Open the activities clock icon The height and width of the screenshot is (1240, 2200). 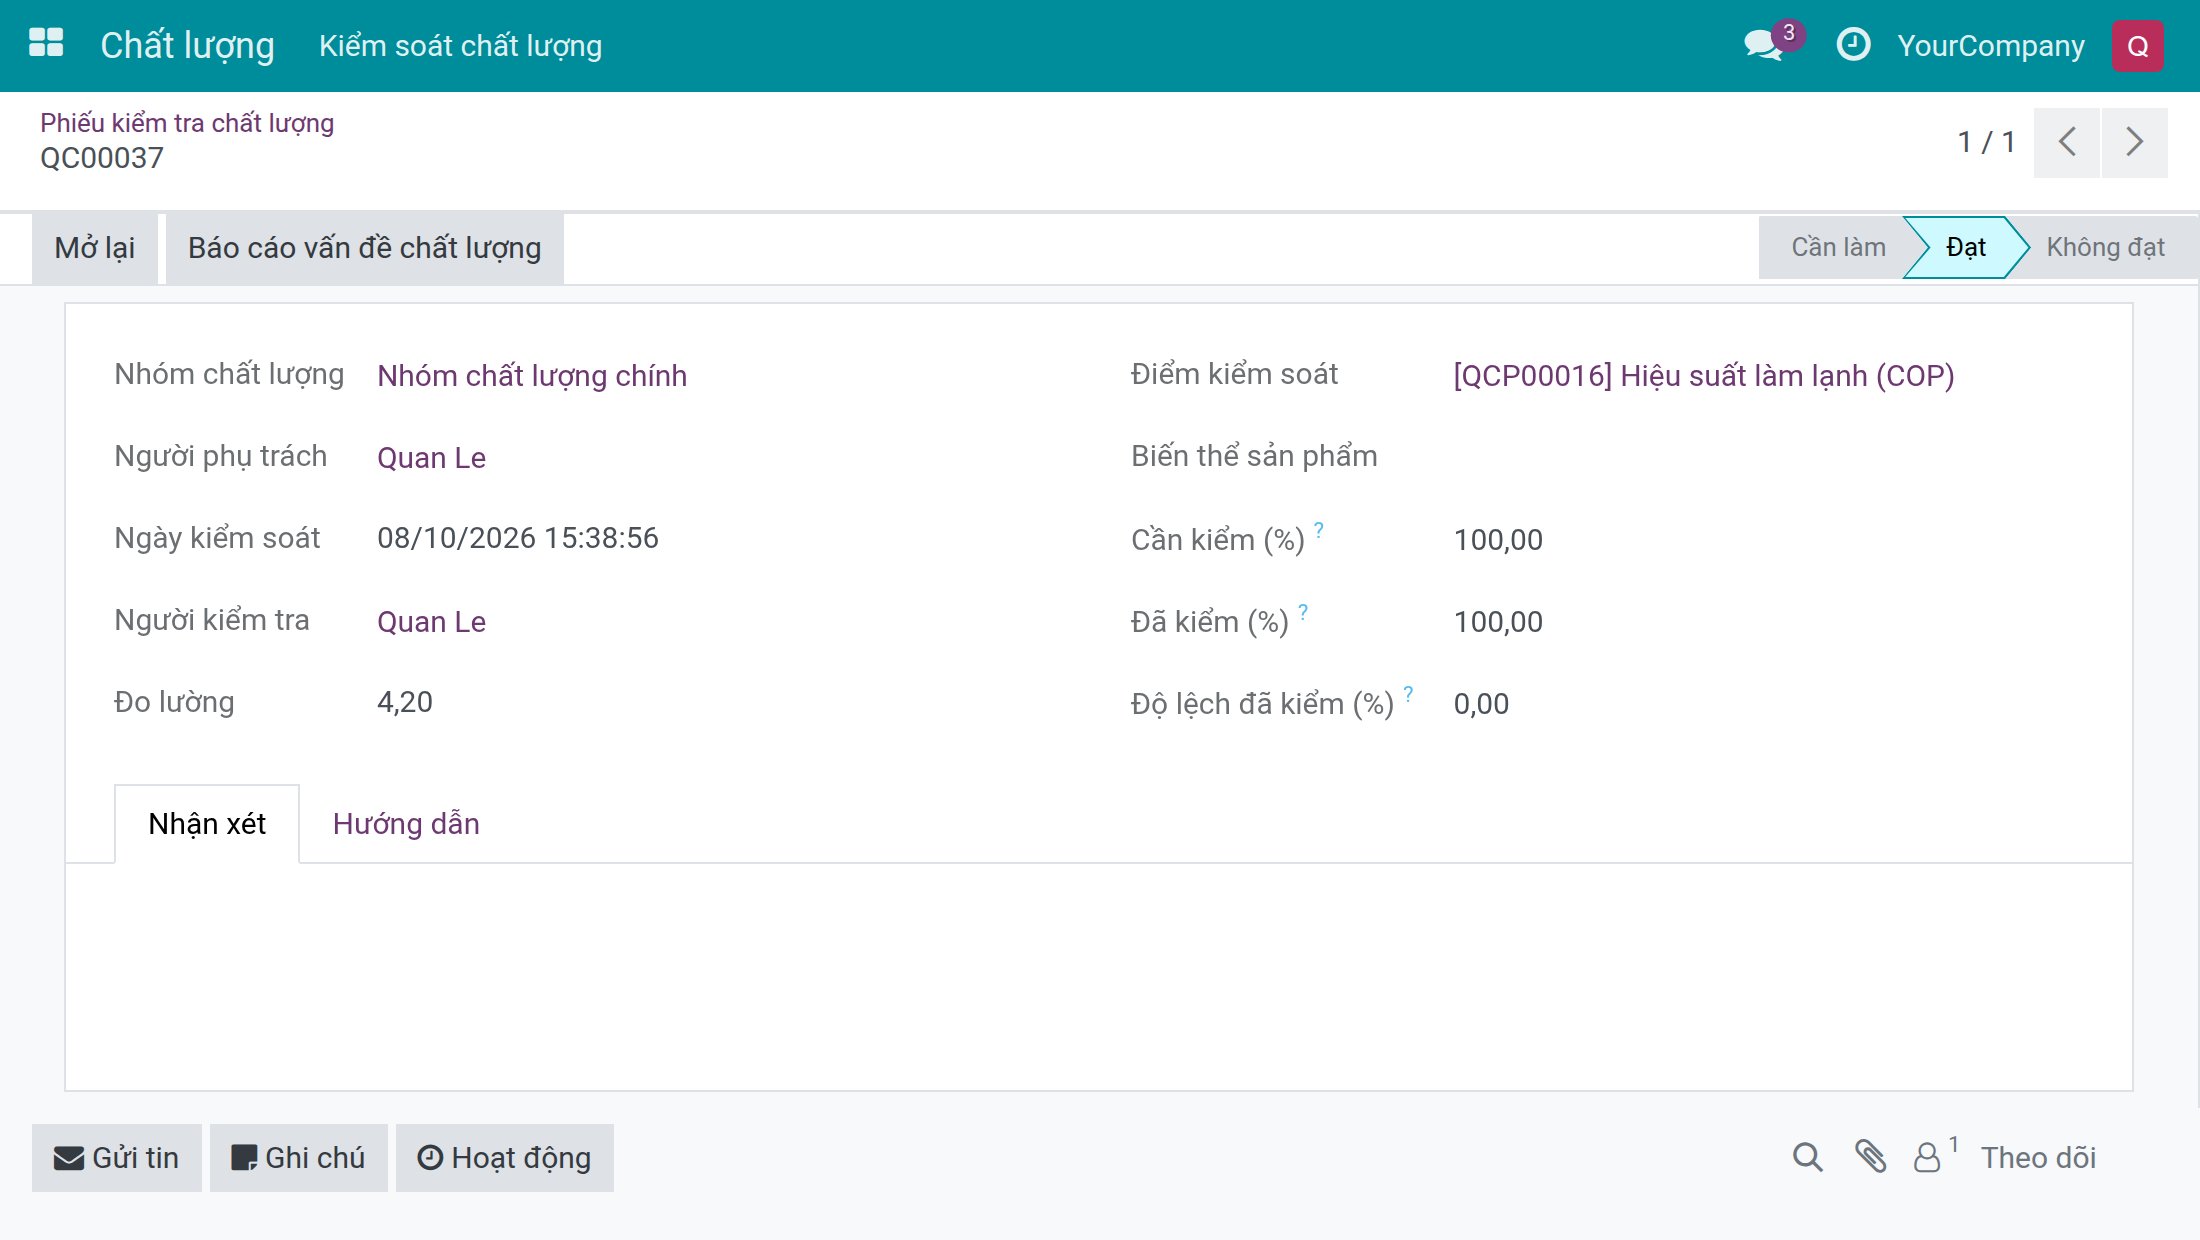click(1853, 45)
